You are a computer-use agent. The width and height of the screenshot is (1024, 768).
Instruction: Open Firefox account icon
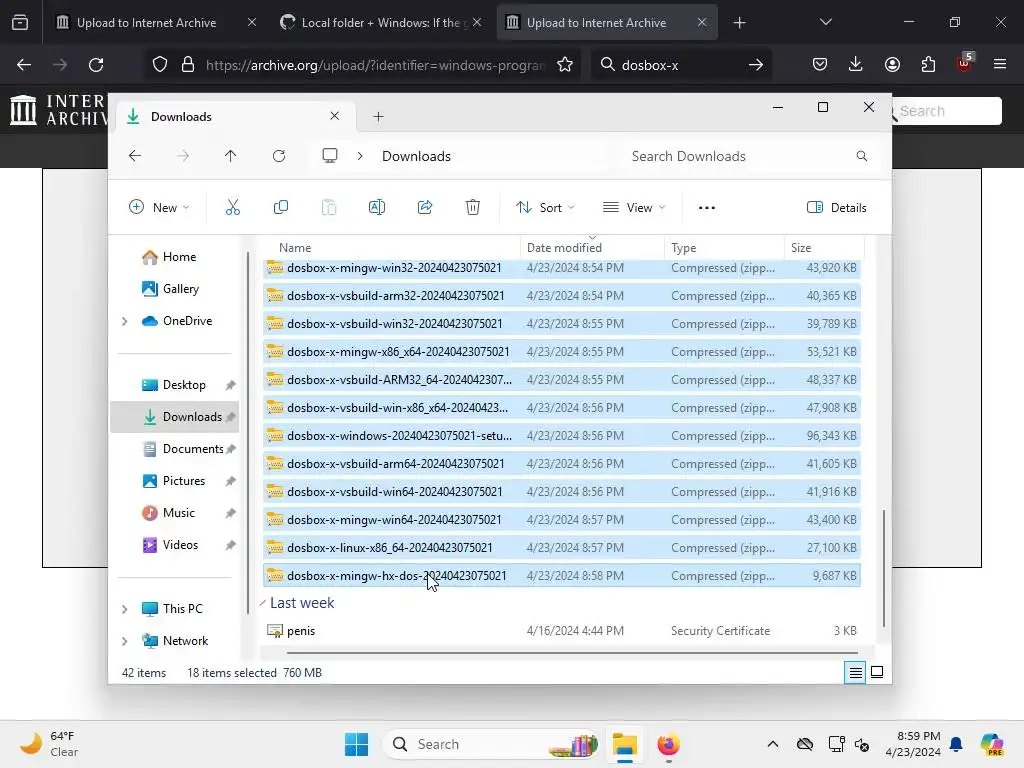coord(892,64)
